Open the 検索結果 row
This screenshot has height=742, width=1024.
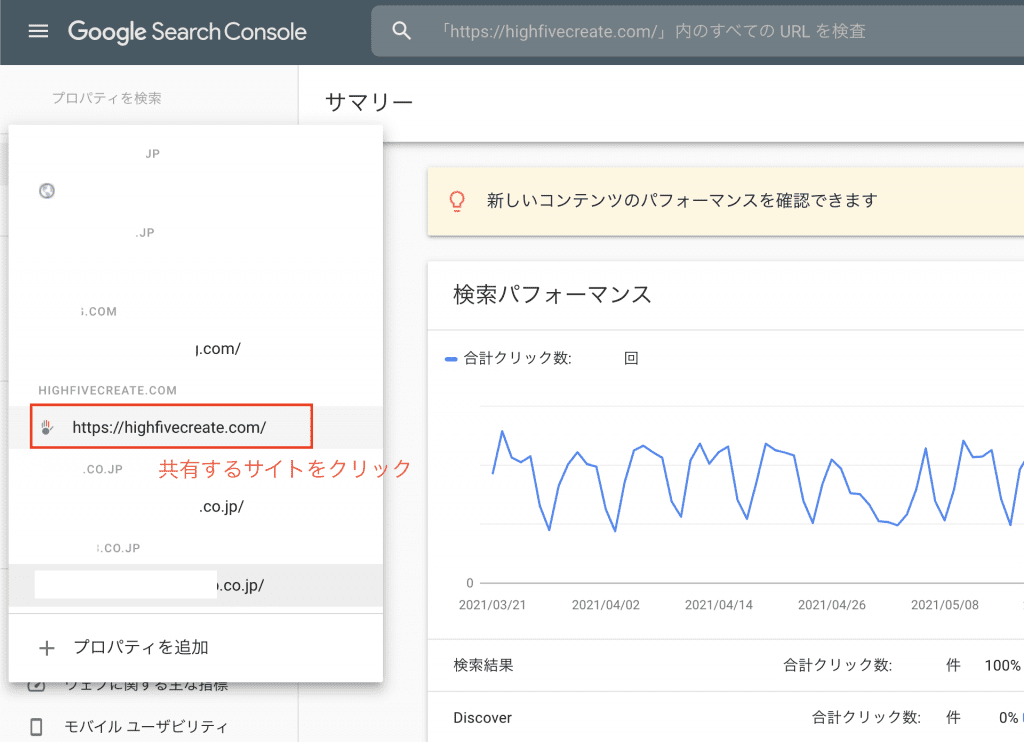pyautogui.click(x=726, y=666)
